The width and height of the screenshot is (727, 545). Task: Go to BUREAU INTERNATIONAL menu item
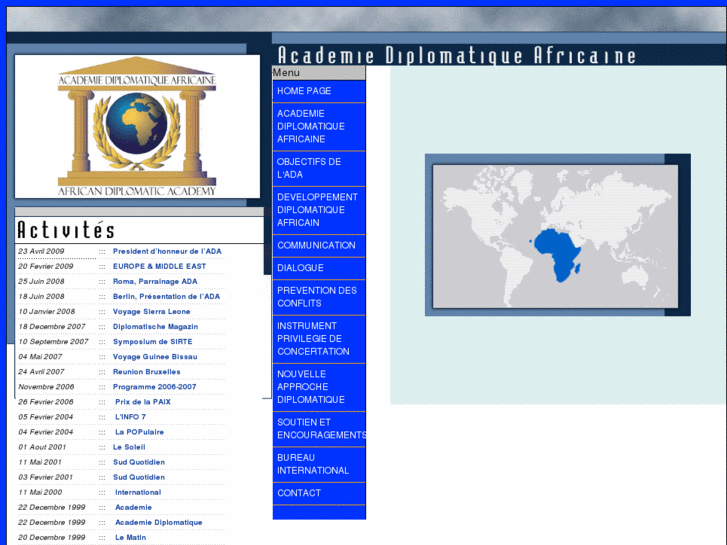coord(319,464)
